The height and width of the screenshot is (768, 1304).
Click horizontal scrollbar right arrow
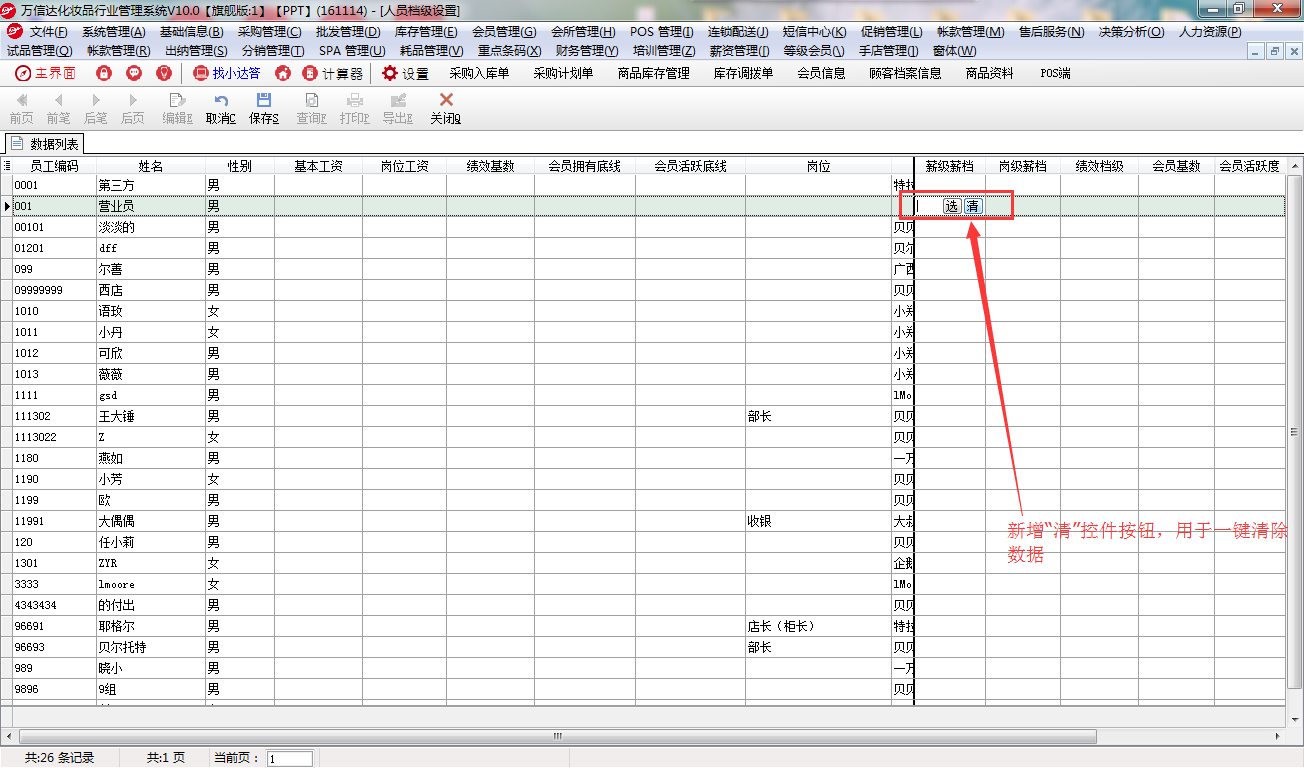click(1279, 736)
